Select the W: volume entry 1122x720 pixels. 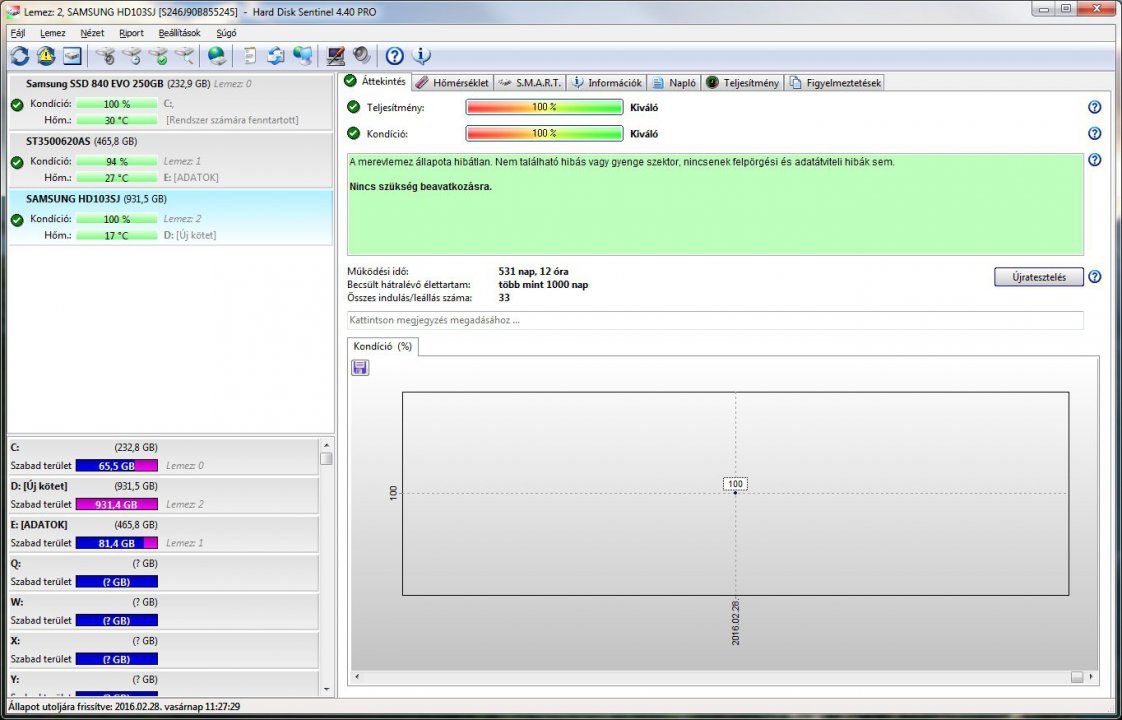163,612
